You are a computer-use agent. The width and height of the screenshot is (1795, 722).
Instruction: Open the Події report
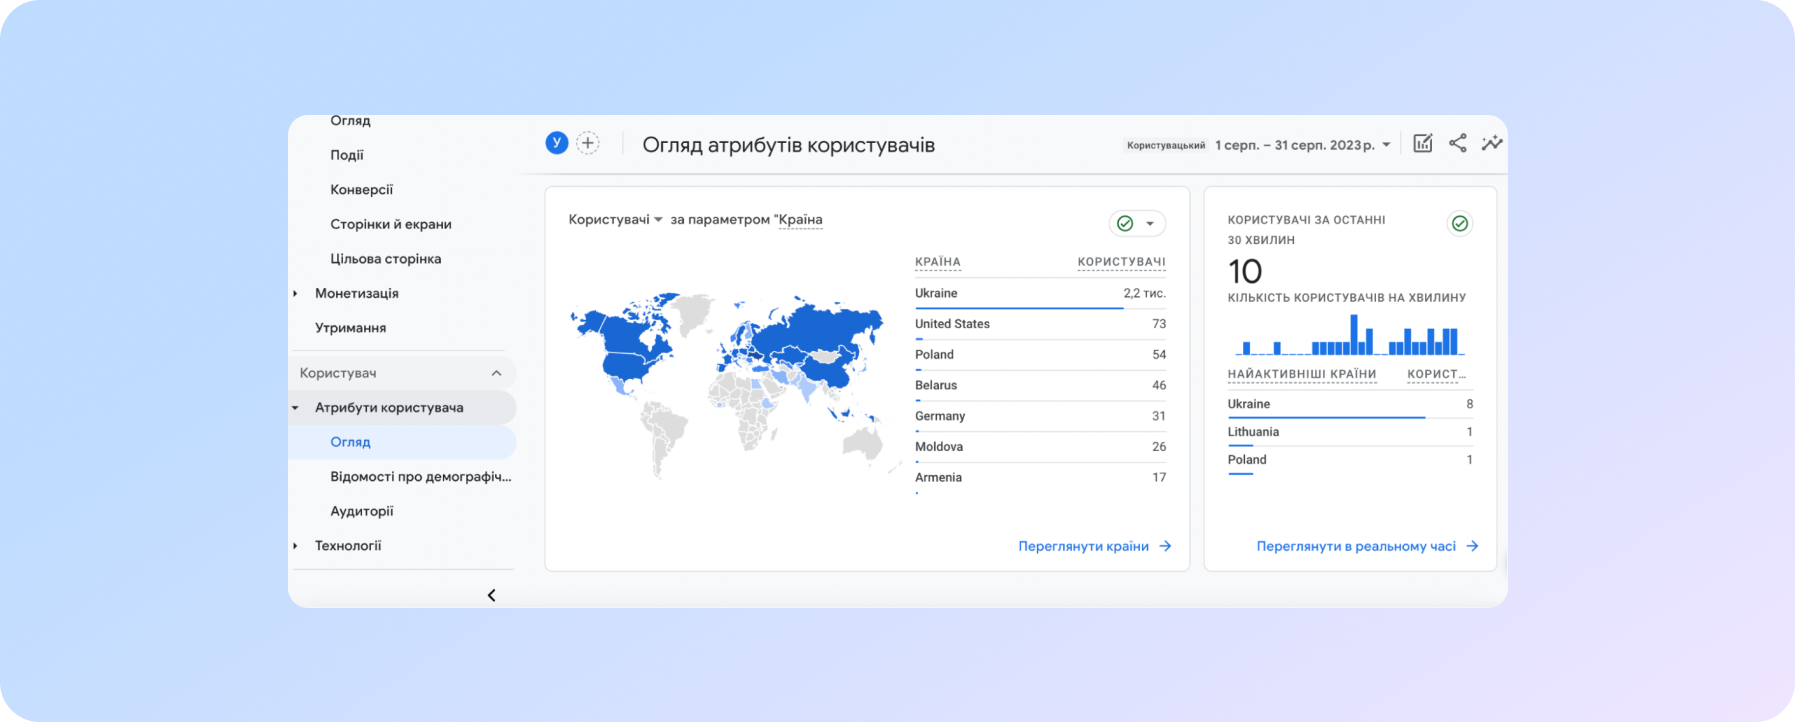tap(347, 155)
